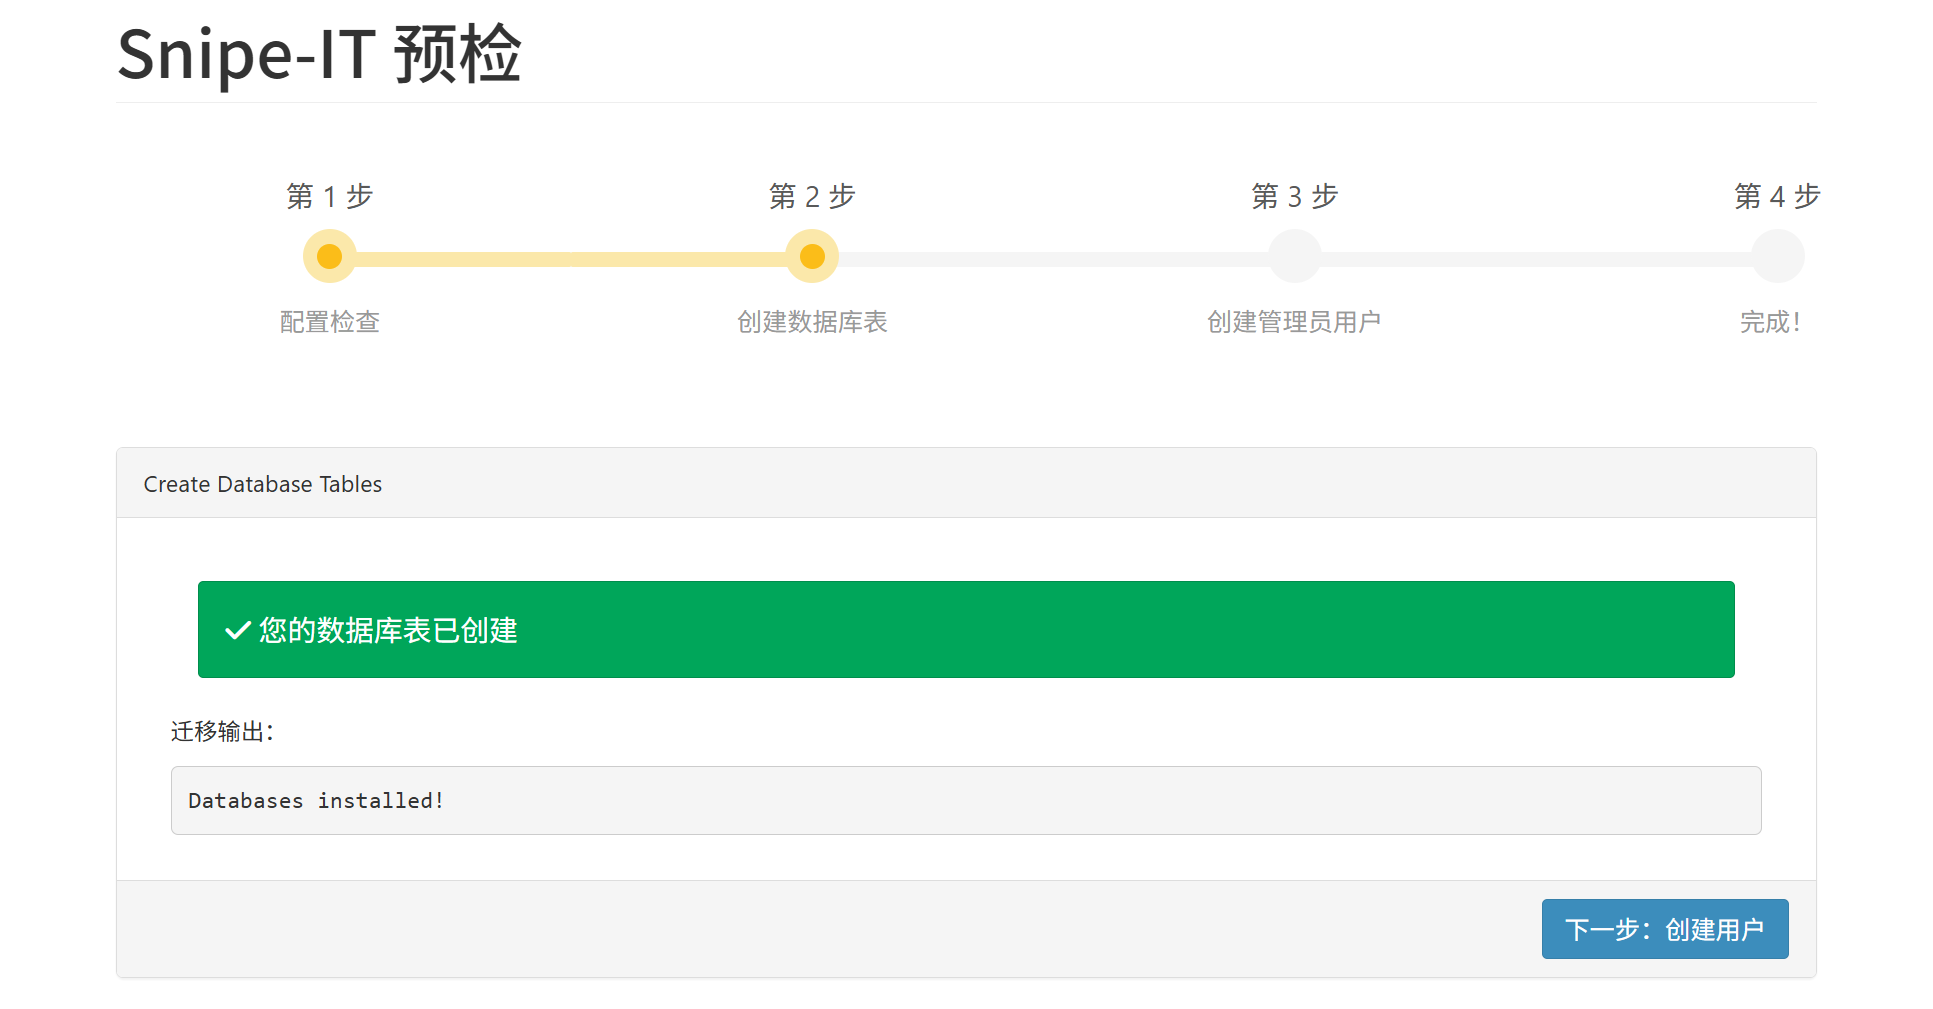Click the step 2 progress circle
The width and height of the screenshot is (1933, 1009).
coord(812,255)
